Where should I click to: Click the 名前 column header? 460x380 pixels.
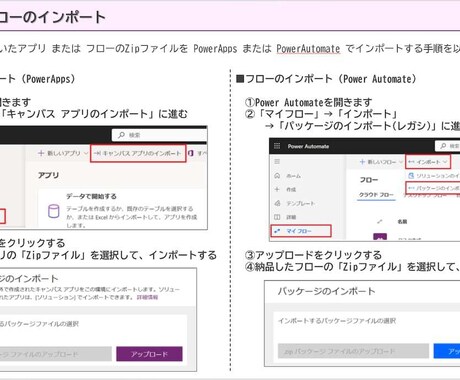(x=402, y=221)
